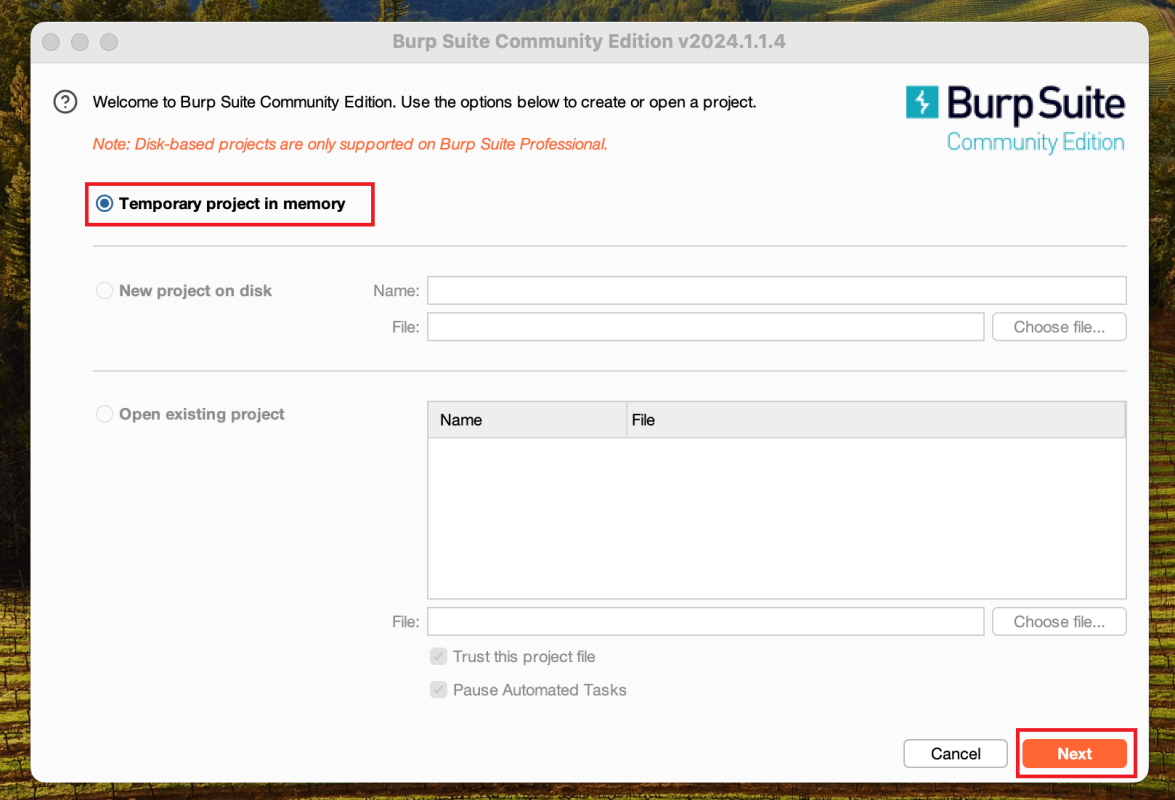The image size is (1175, 800).
Task: Toggle the Pause Automated Tasks checkbox
Action: coord(439,690)
